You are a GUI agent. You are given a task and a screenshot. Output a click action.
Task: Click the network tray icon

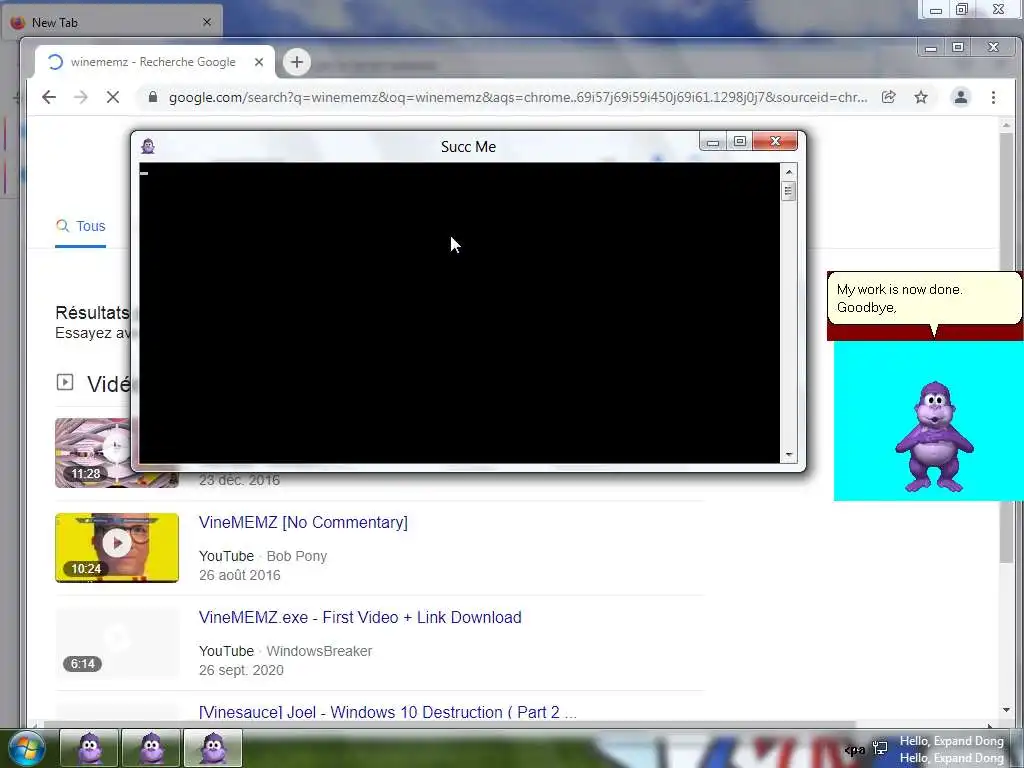(880, 748)
